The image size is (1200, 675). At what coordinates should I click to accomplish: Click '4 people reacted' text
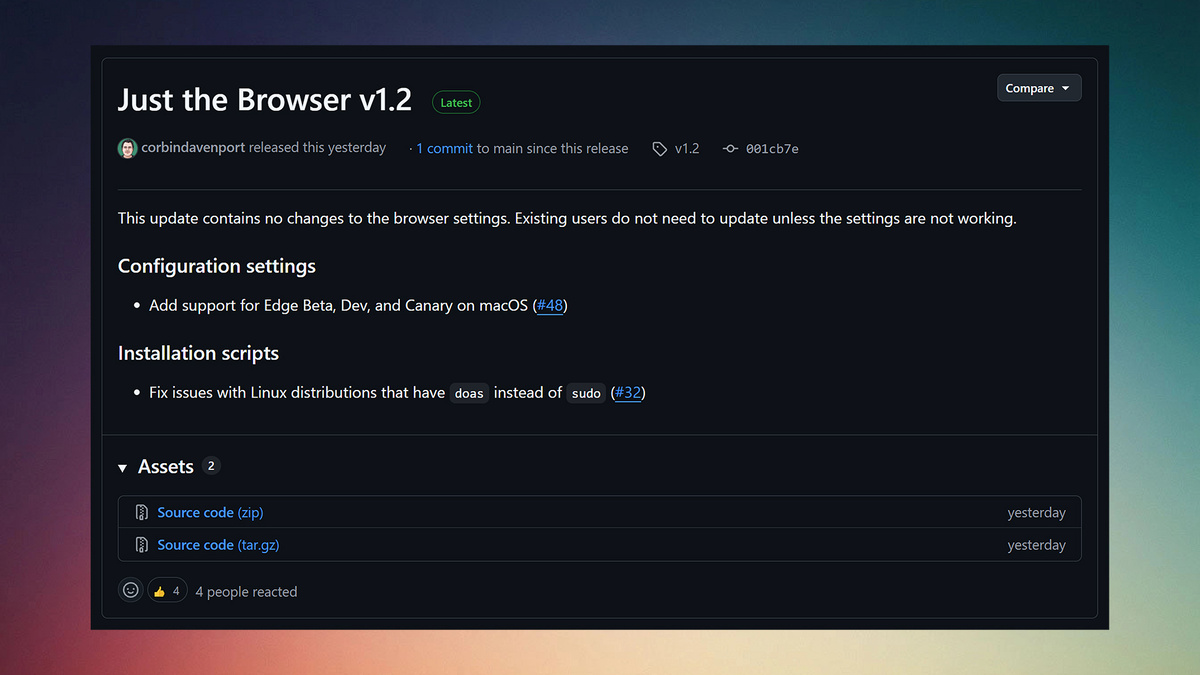tap(246, 592)
